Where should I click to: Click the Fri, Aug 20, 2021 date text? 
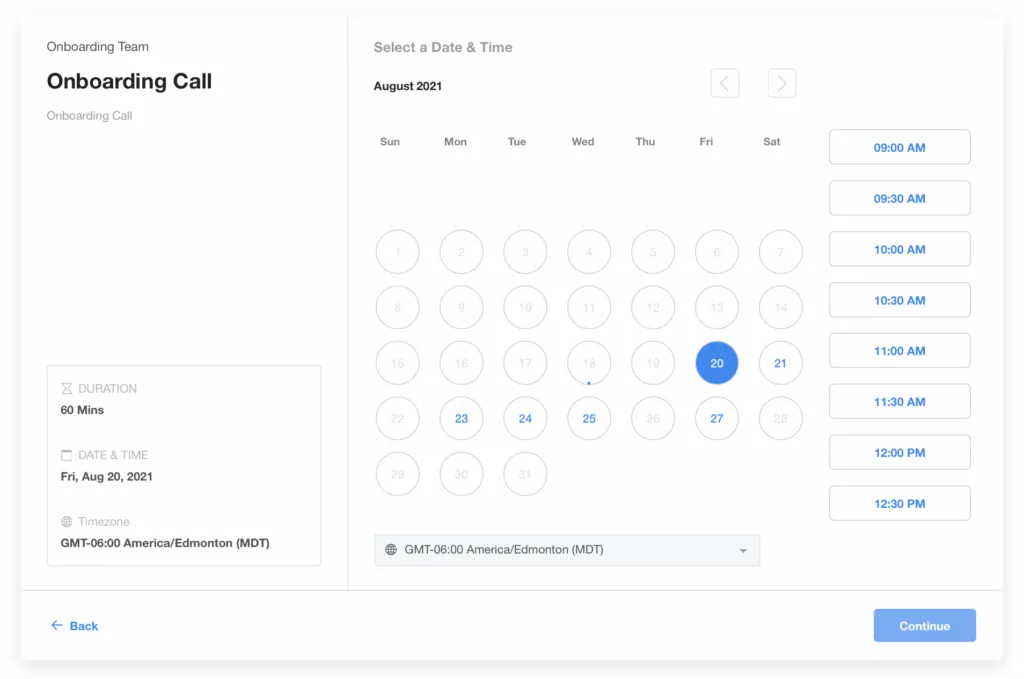coord(106,477)
